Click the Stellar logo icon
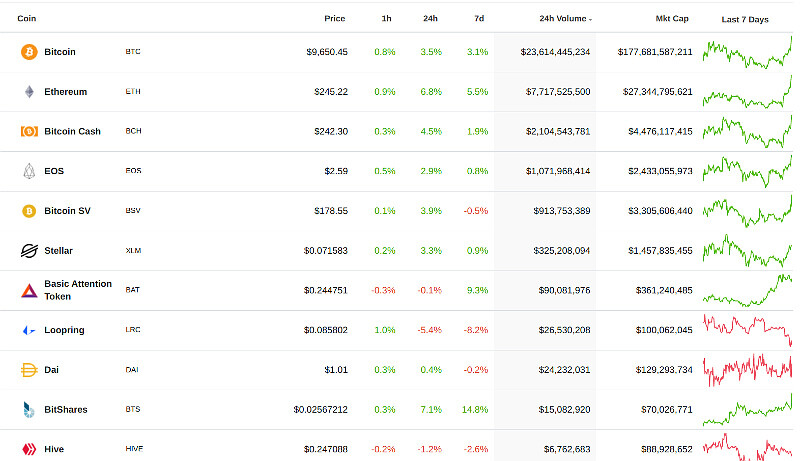The height and width of the screenshot is (461, 800). pyautogui.click(x=29, y=250)
